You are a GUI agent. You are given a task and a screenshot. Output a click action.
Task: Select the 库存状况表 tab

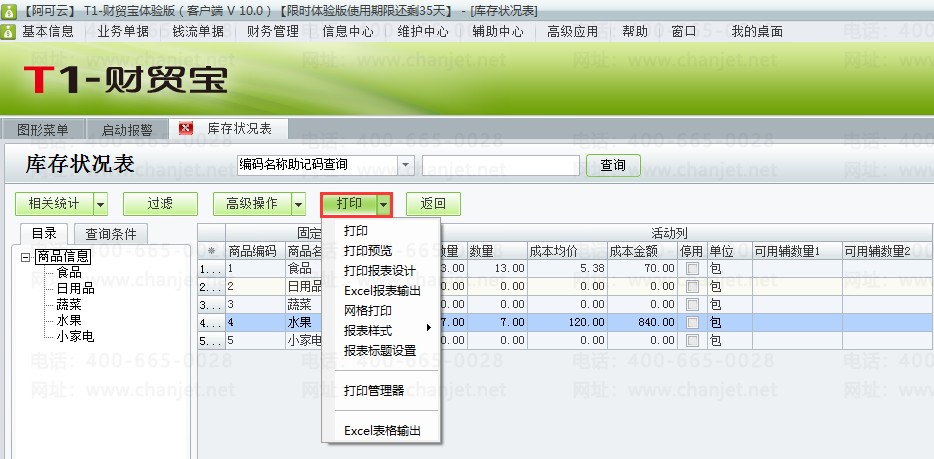(239, 129)
